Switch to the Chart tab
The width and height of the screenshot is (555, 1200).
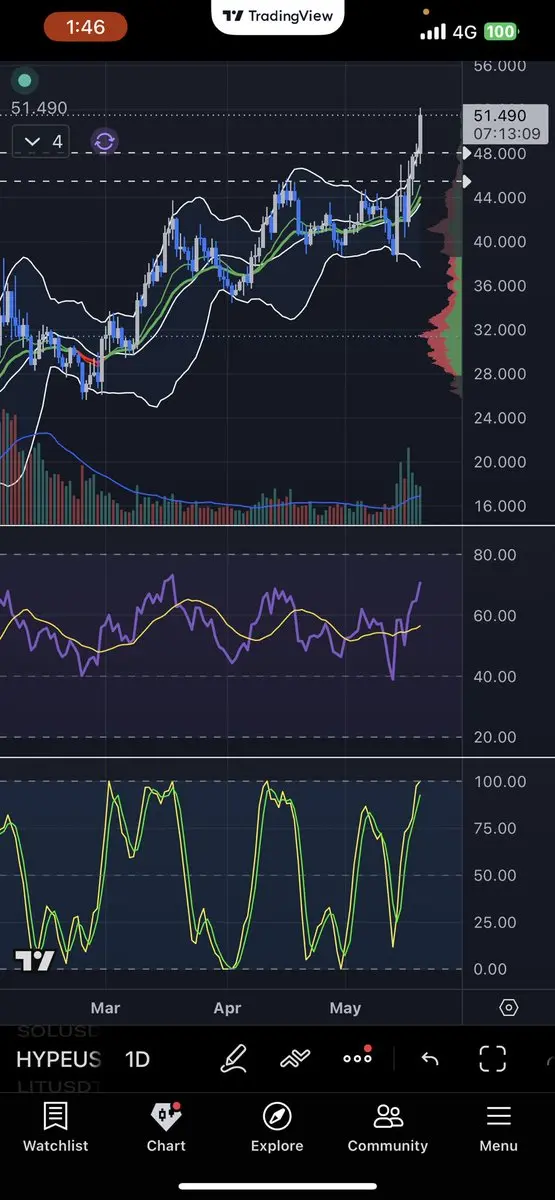166,1128
